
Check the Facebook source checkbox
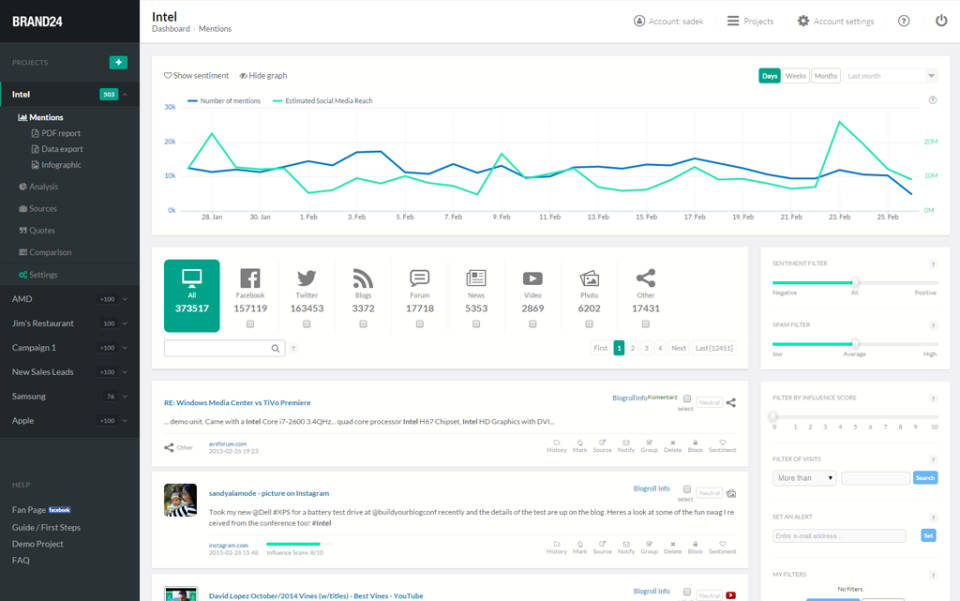point(250,324)
